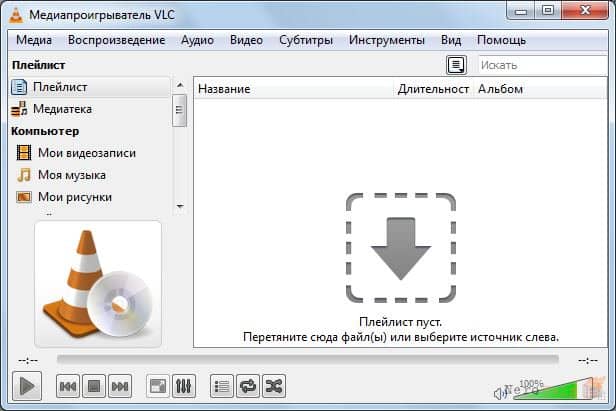Click the VLC cone icon in the title bar

(x=16, y=15)
